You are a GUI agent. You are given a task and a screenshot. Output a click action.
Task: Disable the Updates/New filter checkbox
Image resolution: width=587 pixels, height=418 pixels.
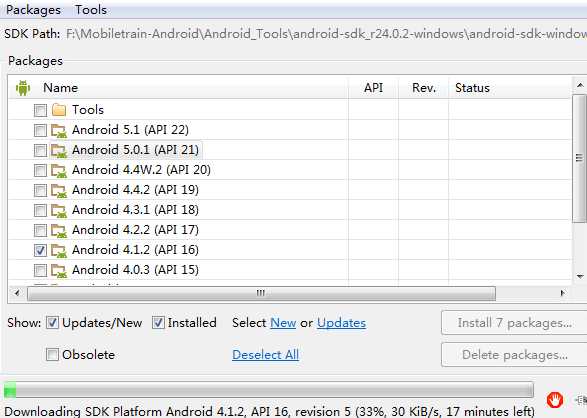(x=52, y=323)
